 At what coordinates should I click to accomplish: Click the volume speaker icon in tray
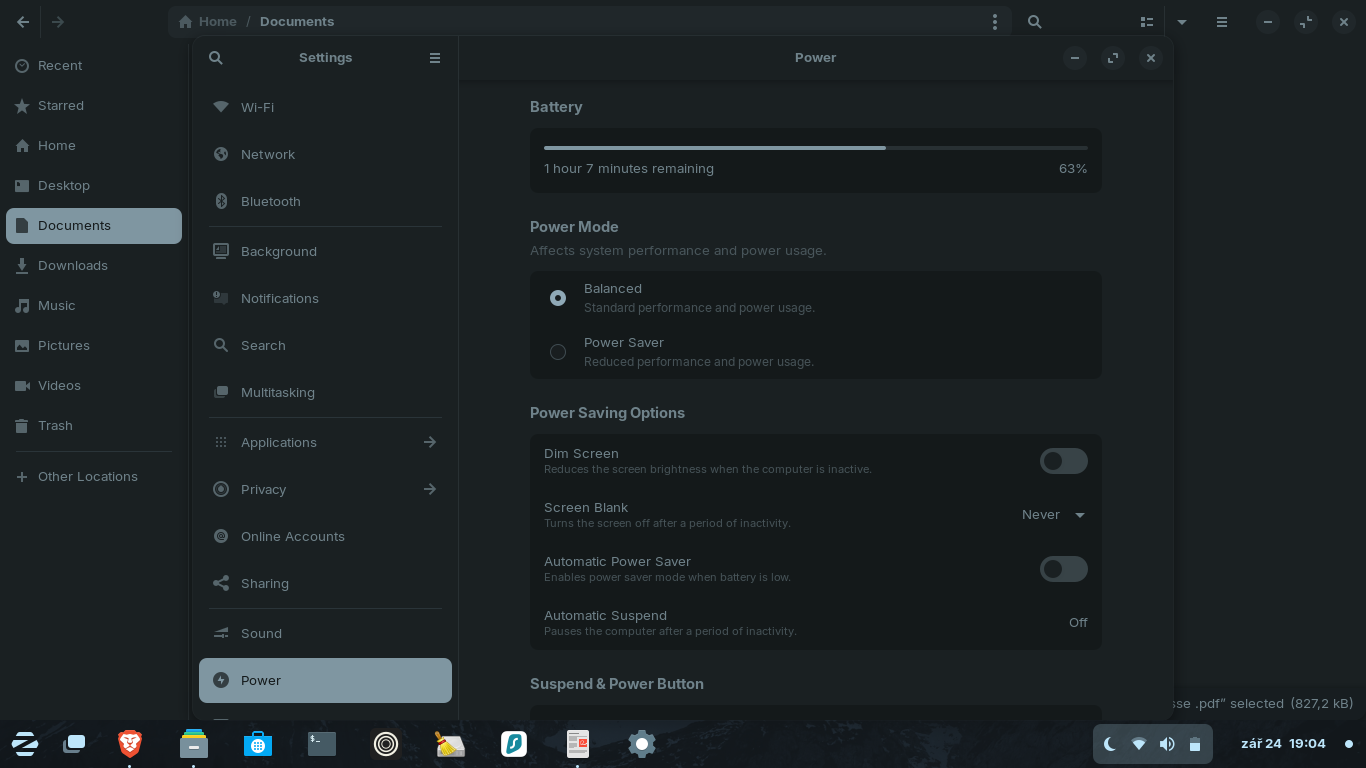(x=1167, y=744)
